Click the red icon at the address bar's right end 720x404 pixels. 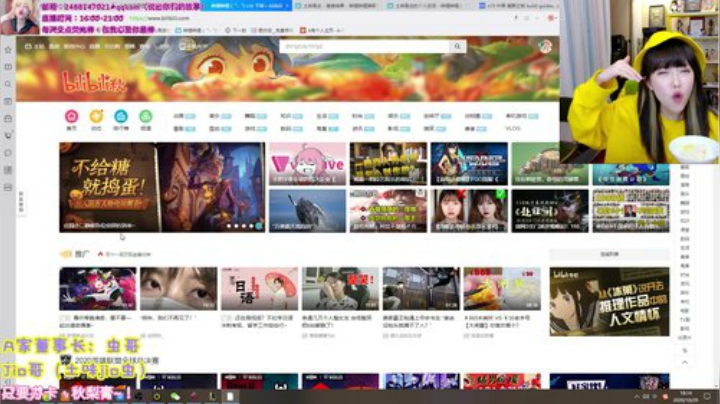click(551, 18)
